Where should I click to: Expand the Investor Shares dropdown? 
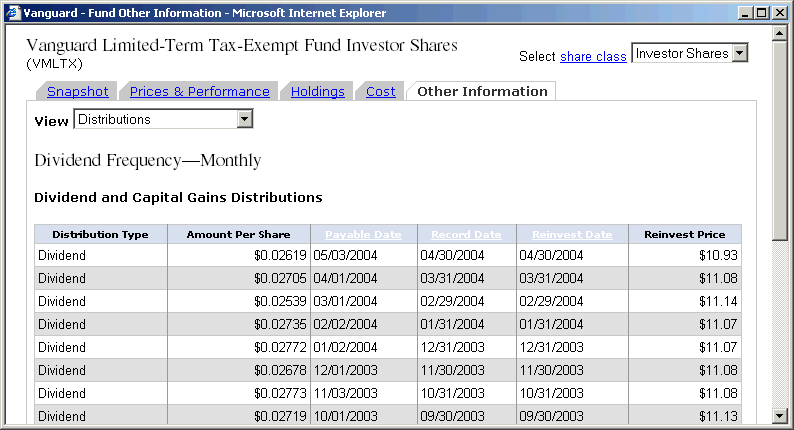[739, 54]
